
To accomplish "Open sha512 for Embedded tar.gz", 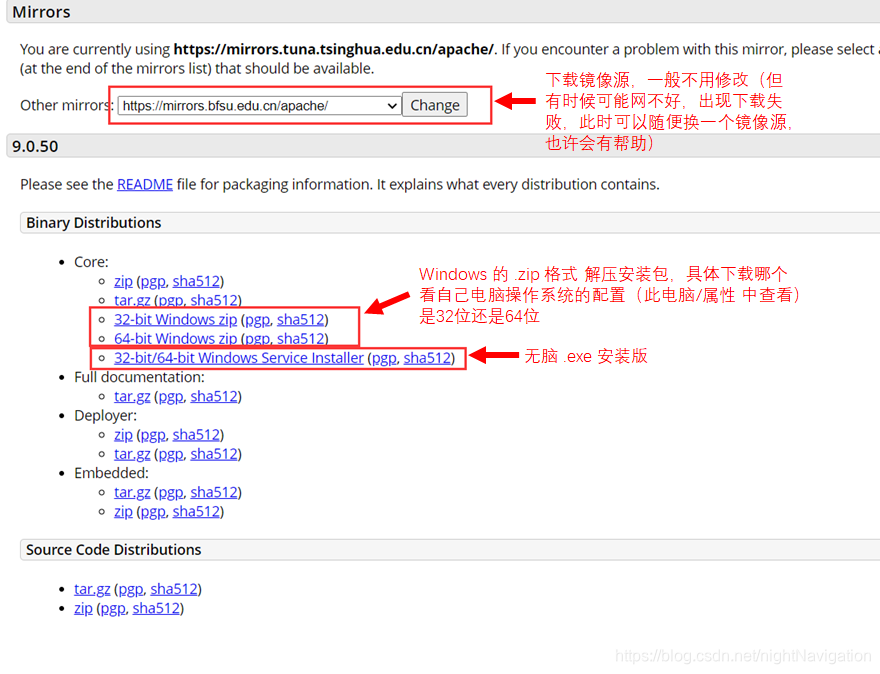I will pyautogui.click(x=214, y=492).
